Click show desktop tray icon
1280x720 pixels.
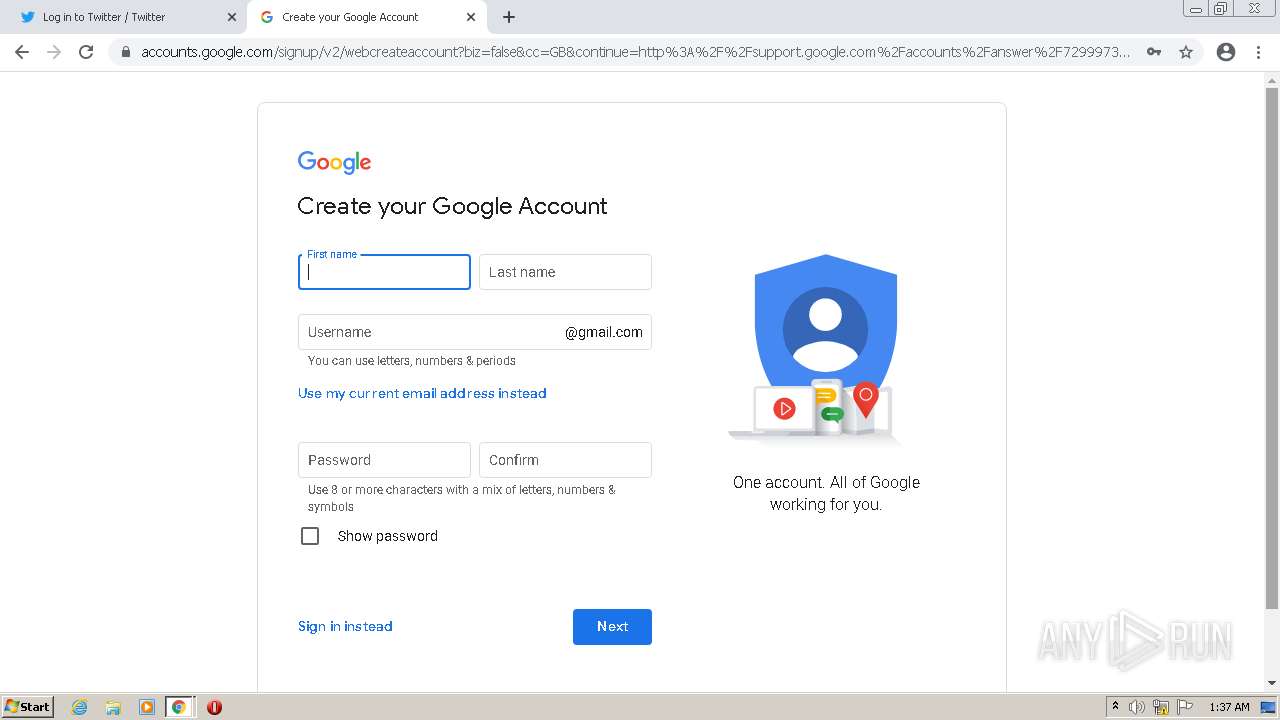1268,707
